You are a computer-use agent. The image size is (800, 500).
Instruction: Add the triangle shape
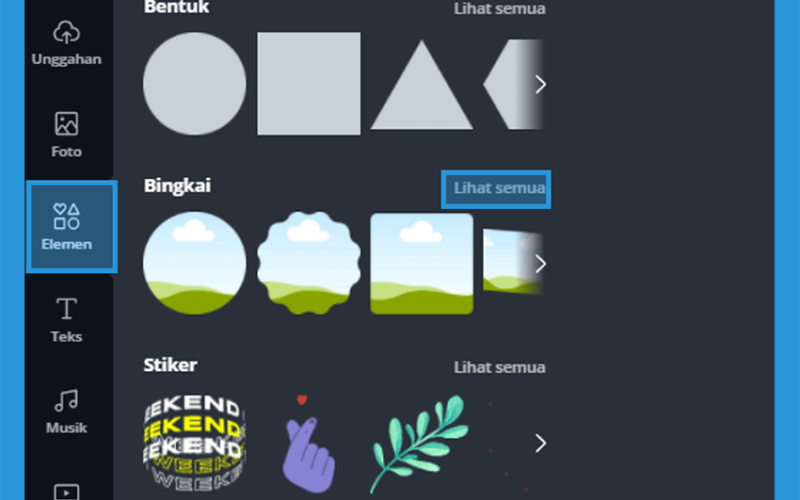click(421, 85)
